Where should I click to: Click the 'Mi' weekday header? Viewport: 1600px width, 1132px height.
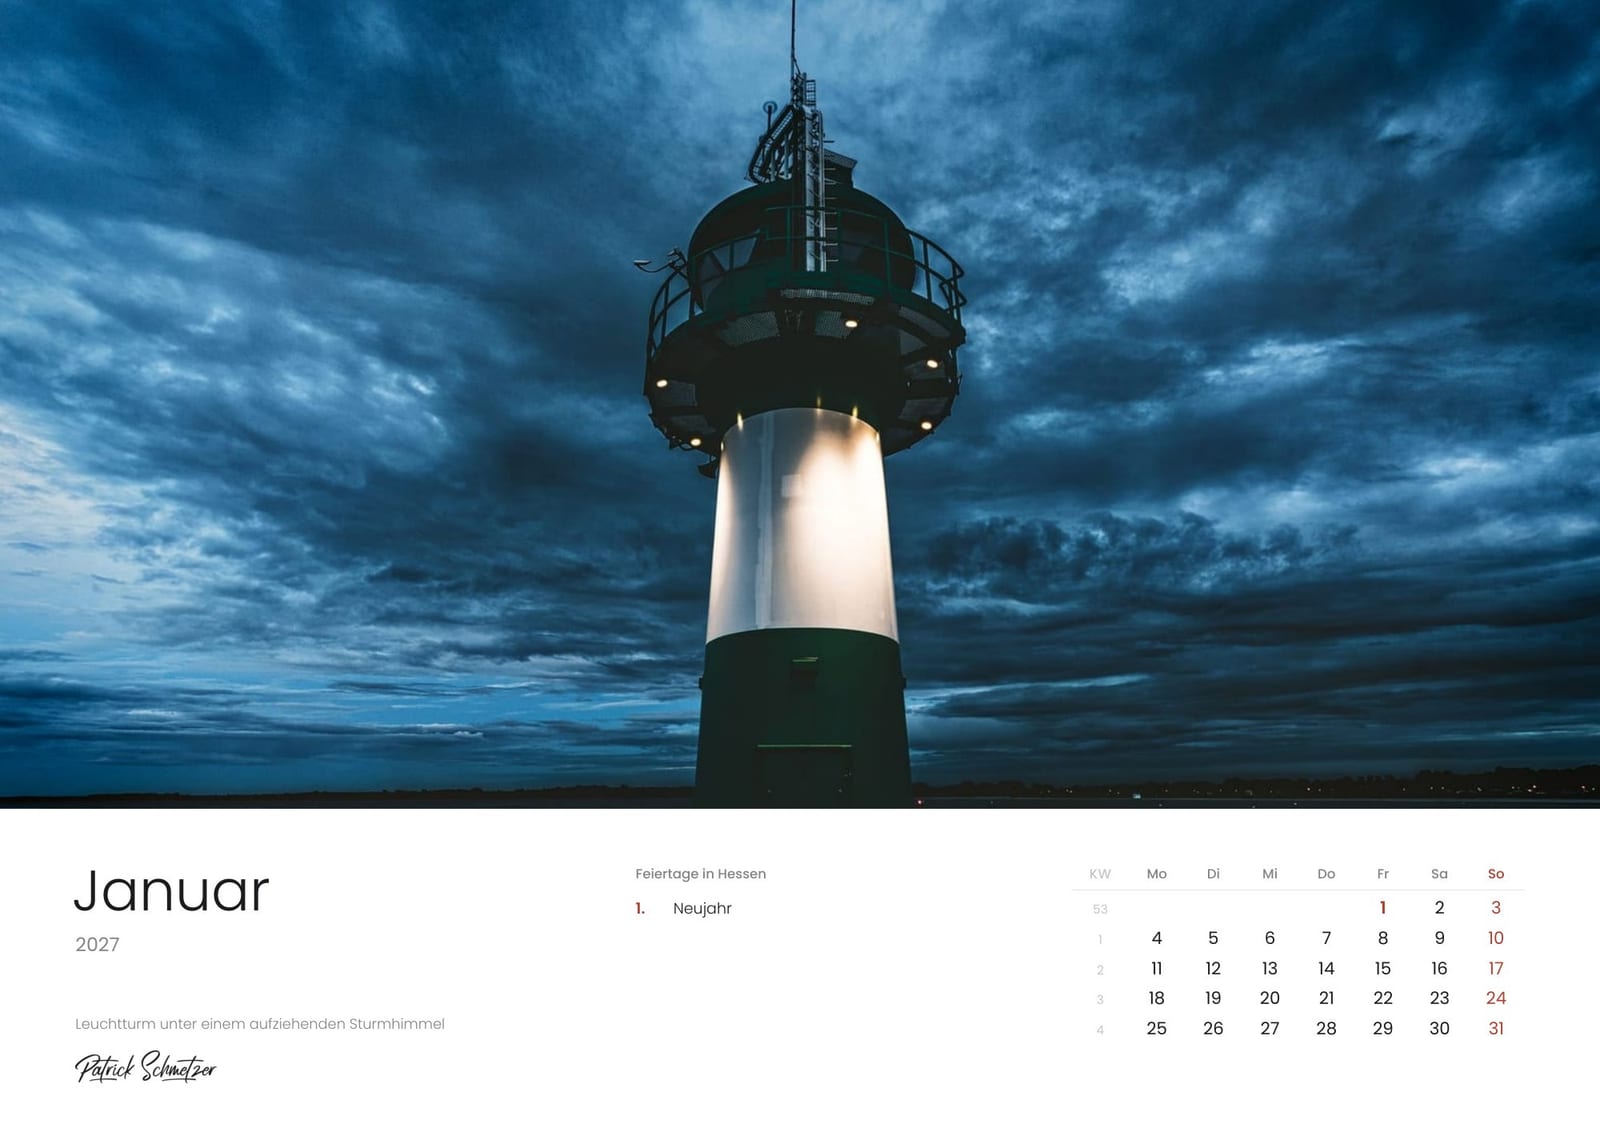pos(1270,874)
